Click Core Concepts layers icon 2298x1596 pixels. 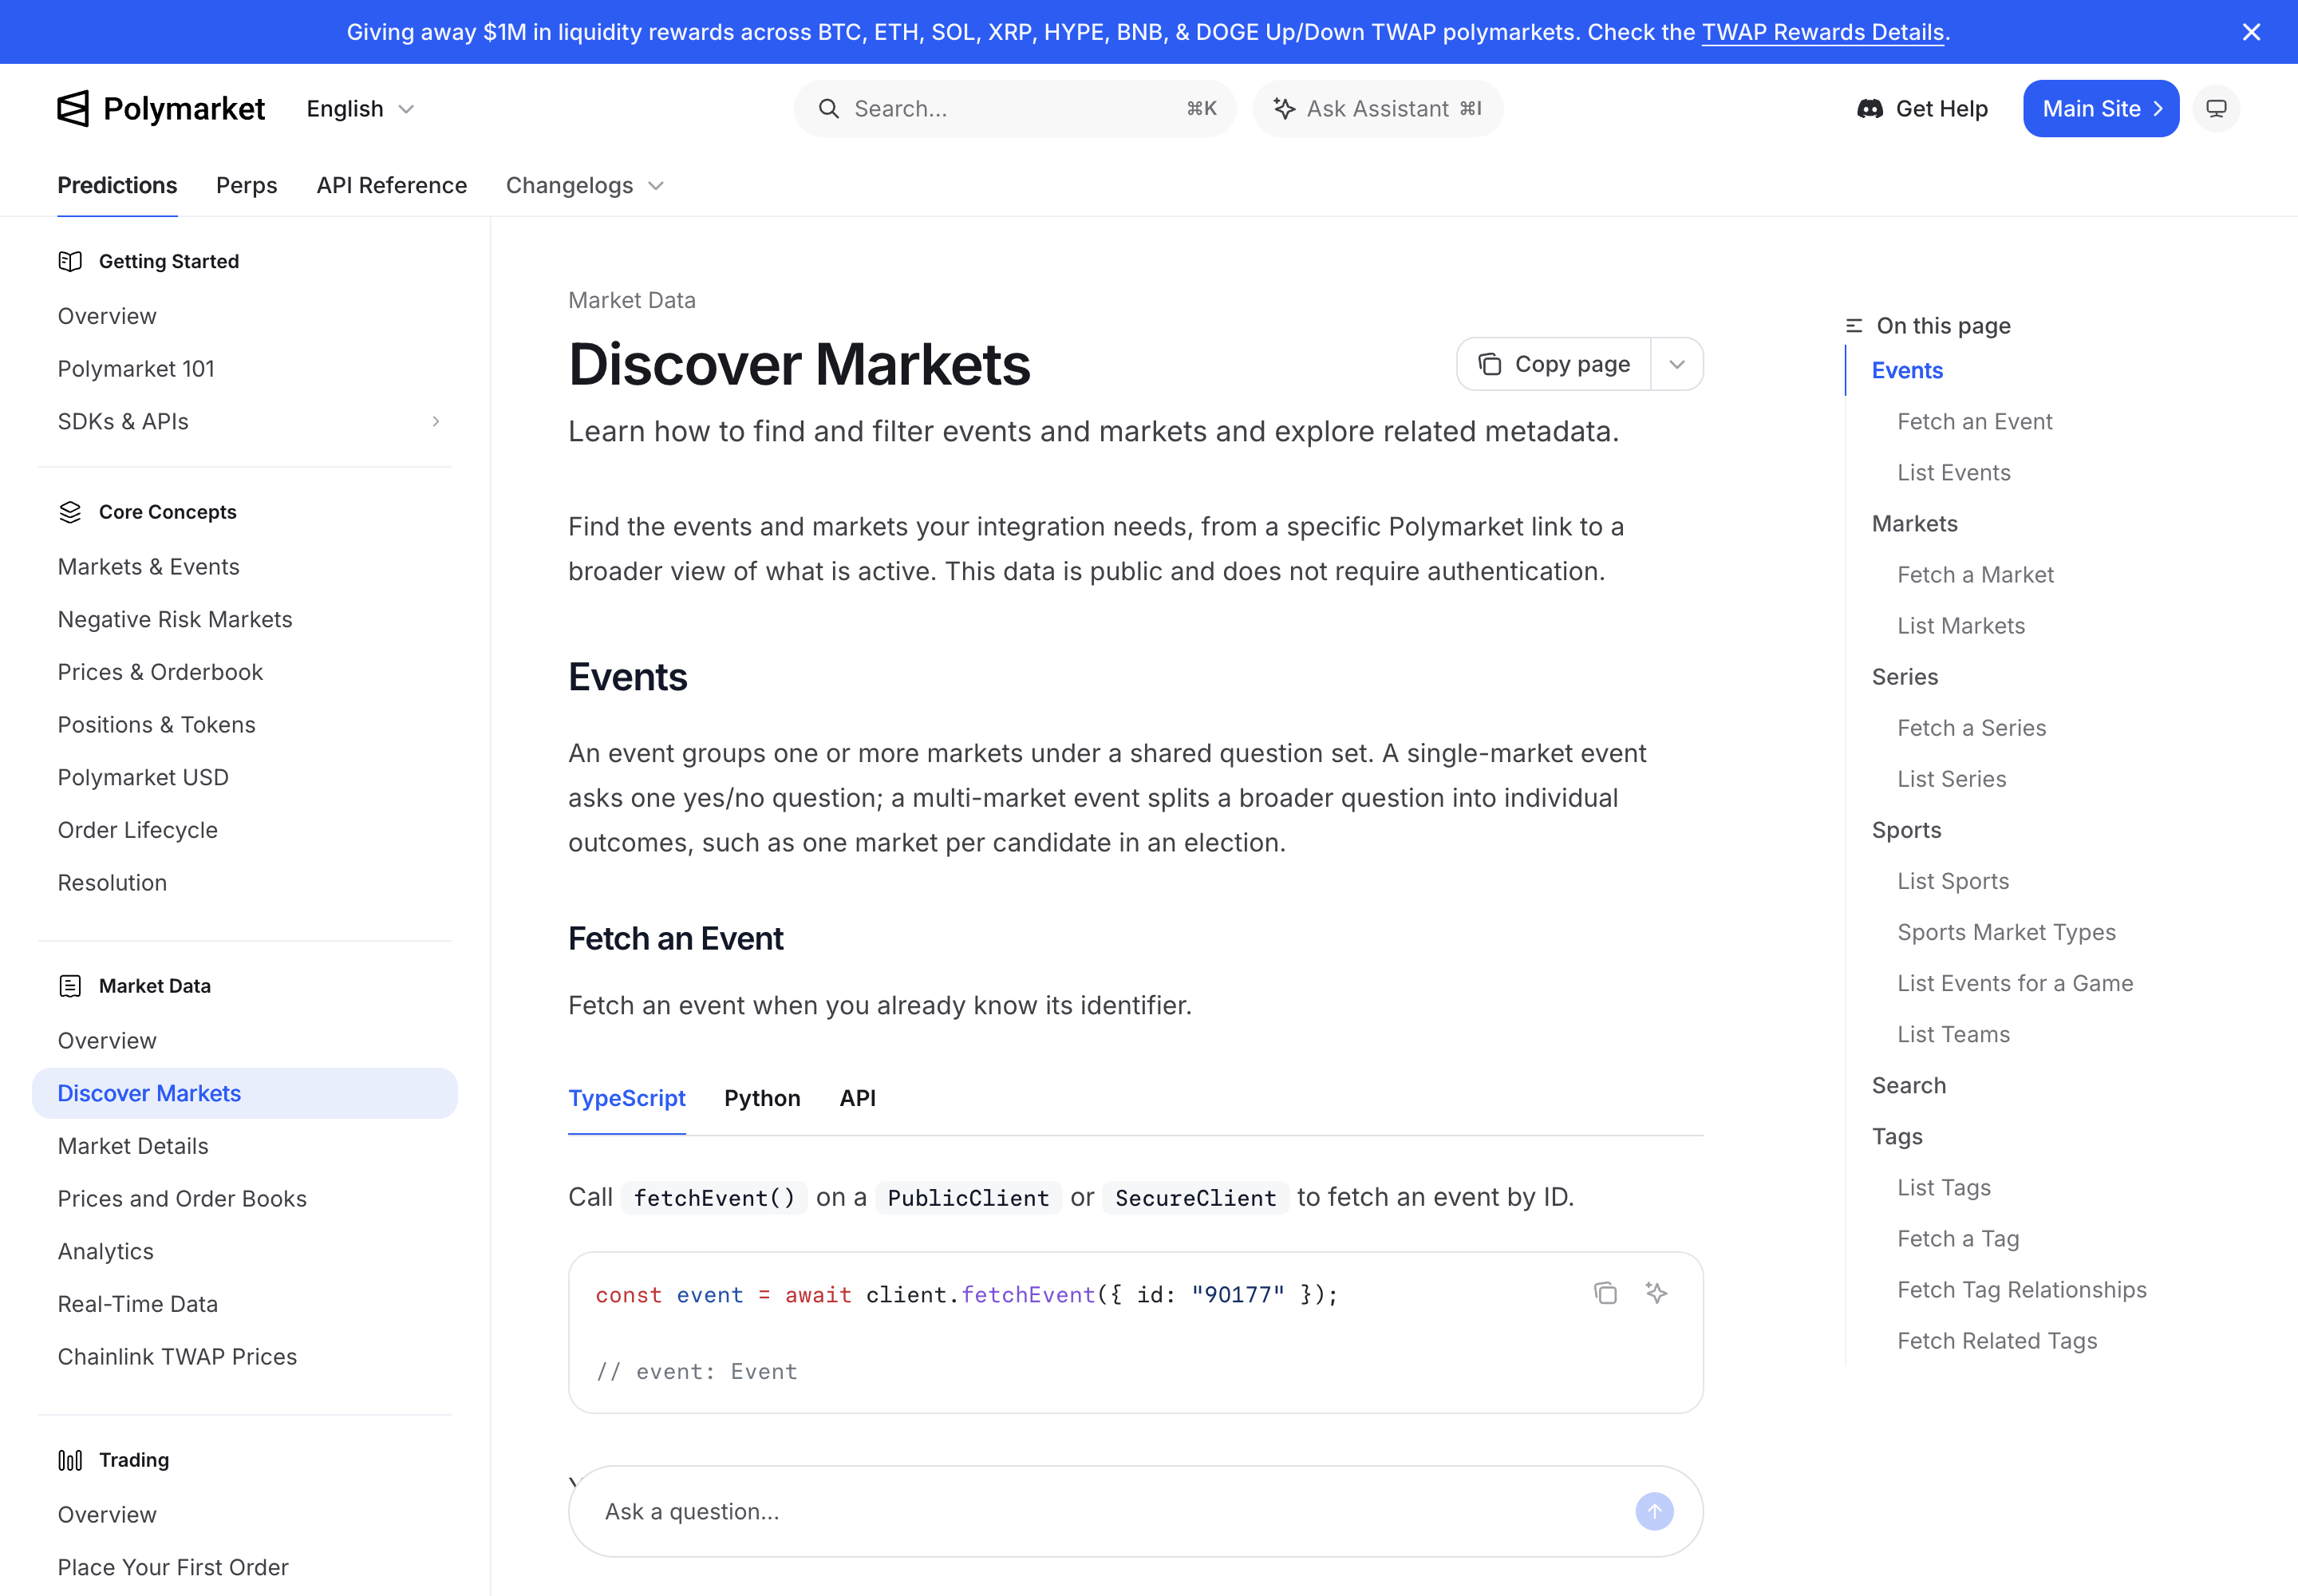point(70,512)
